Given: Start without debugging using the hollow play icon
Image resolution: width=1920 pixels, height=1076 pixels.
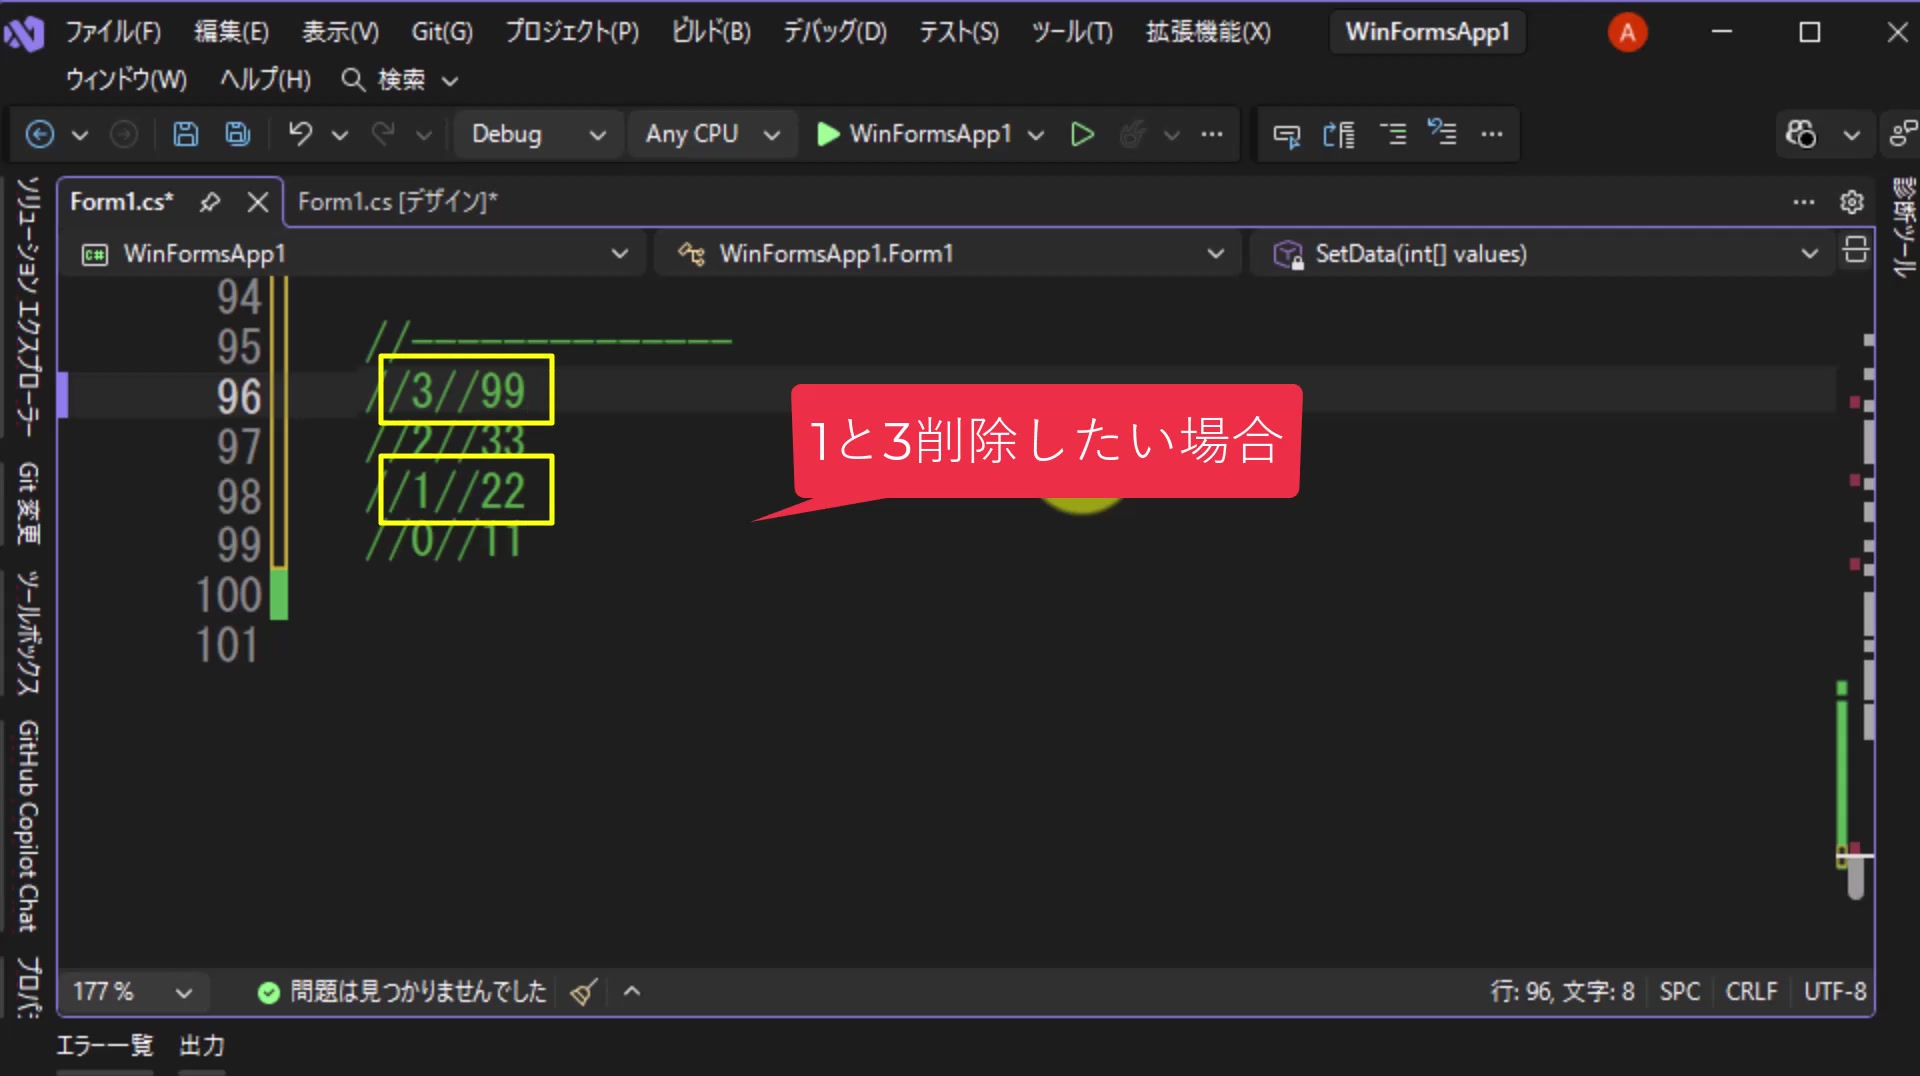Looking at the screenshot, I should coord(1082,134).
